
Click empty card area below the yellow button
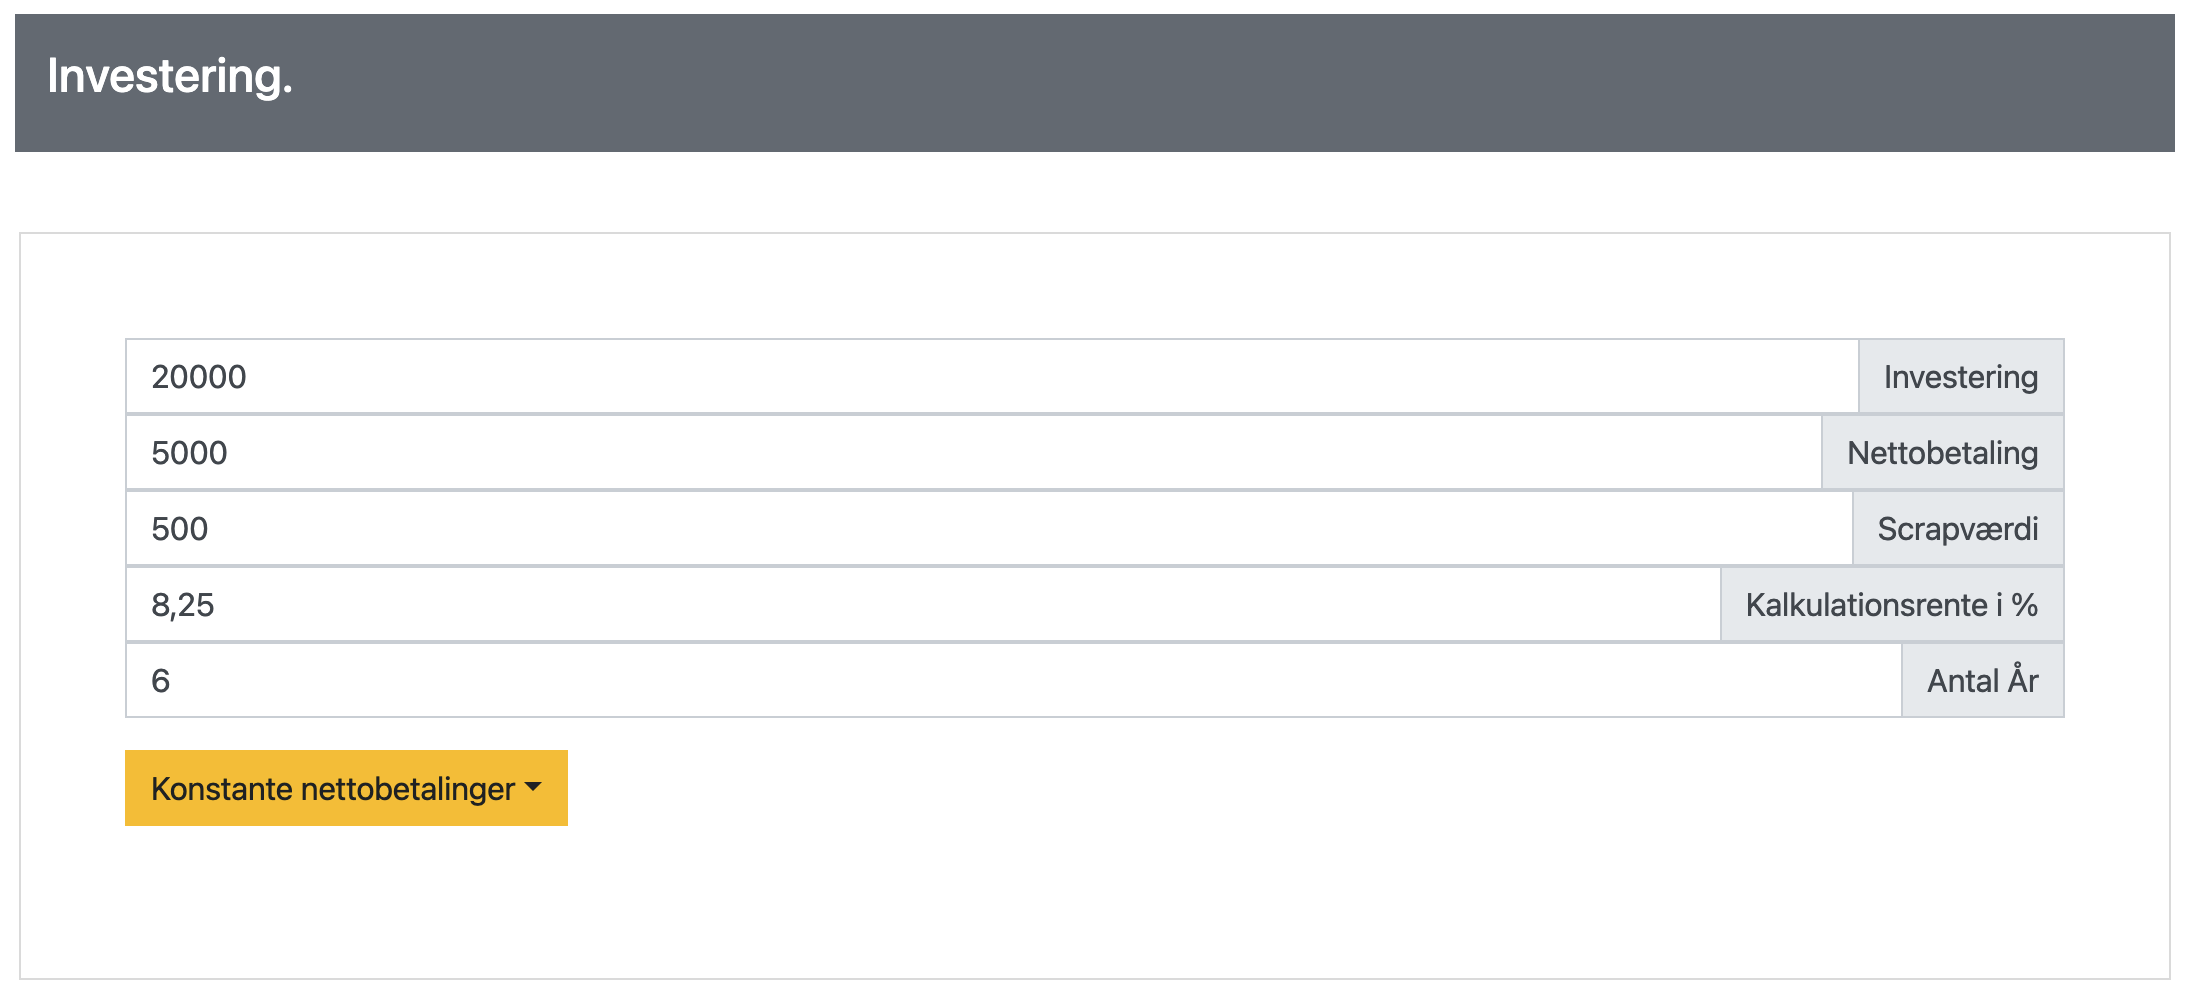[1095, 900]
